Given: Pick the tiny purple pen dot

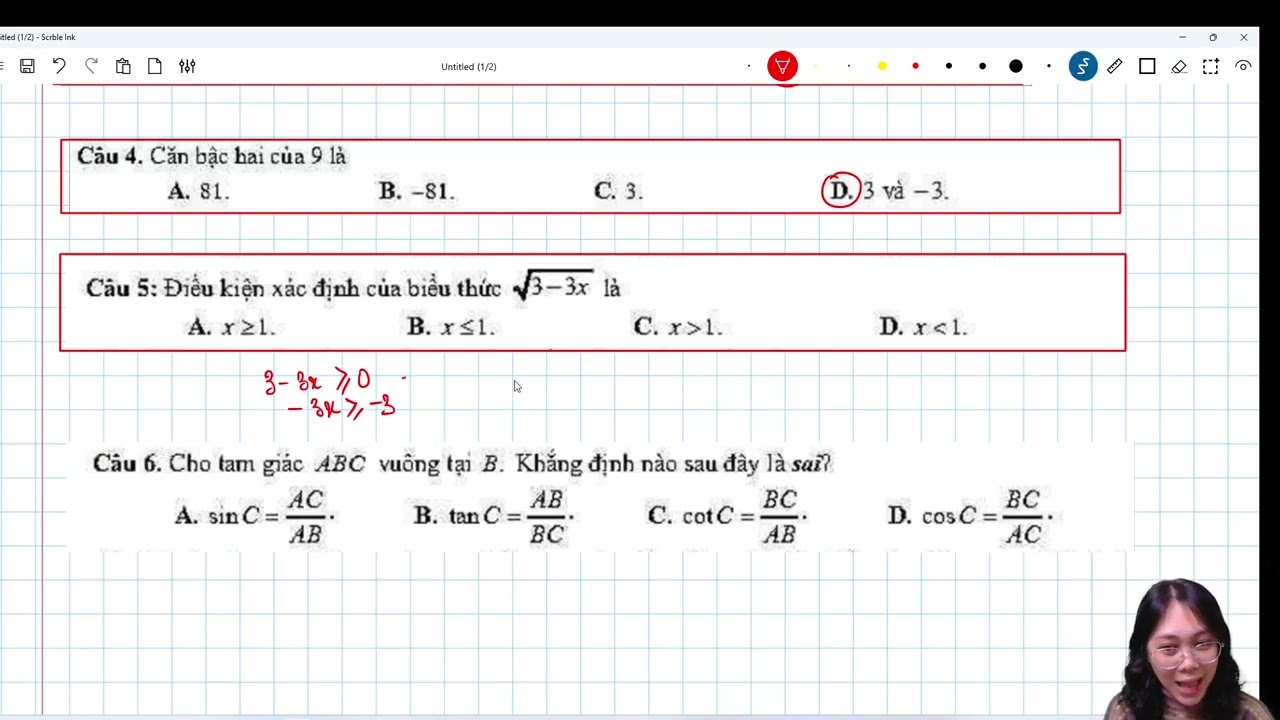Looking at the screenshot, I should tap(1049, 66).
